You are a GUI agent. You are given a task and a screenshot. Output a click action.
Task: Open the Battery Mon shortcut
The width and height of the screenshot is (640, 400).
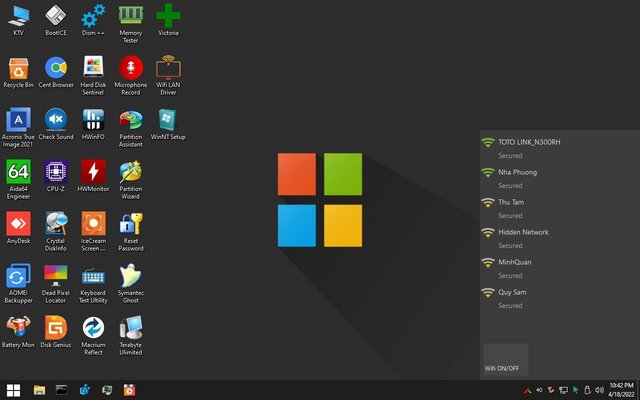[18, 332]
